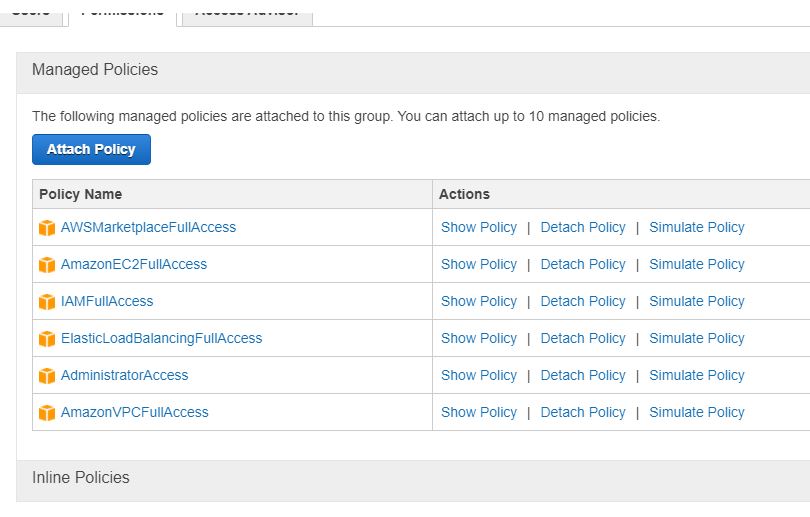The width and height of the screenshot is (810, 517).
Task: Click the icon next to ElasticLoadBalancingFullAccess
Action: 47,339
